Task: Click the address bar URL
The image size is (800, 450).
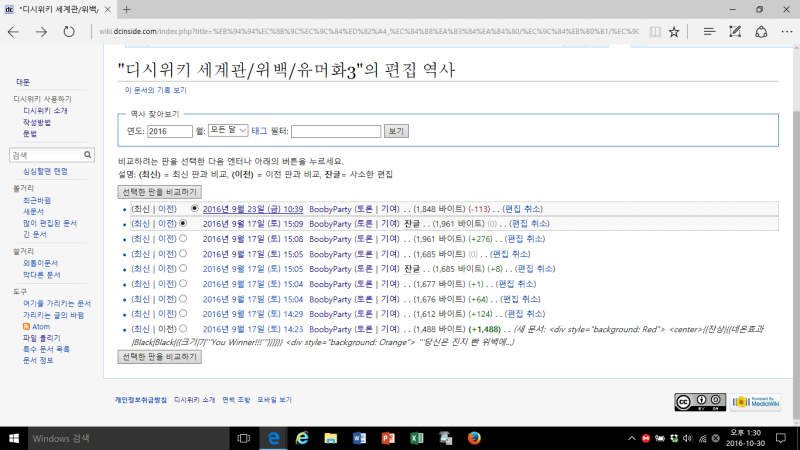Action: [x=368, y=32]
